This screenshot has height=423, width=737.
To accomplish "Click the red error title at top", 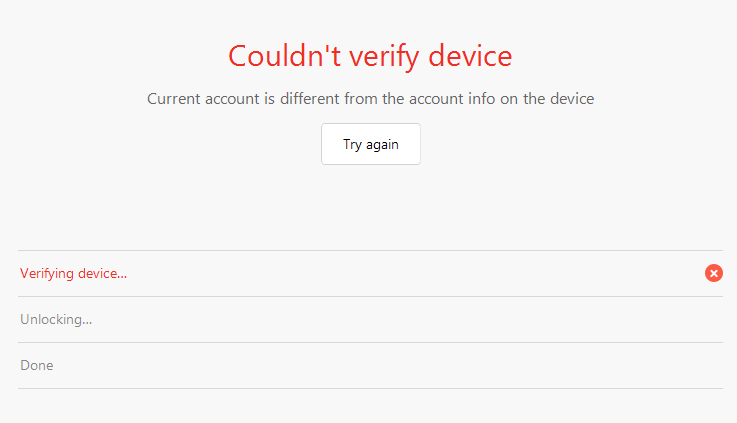I will (x=370, y=56).
